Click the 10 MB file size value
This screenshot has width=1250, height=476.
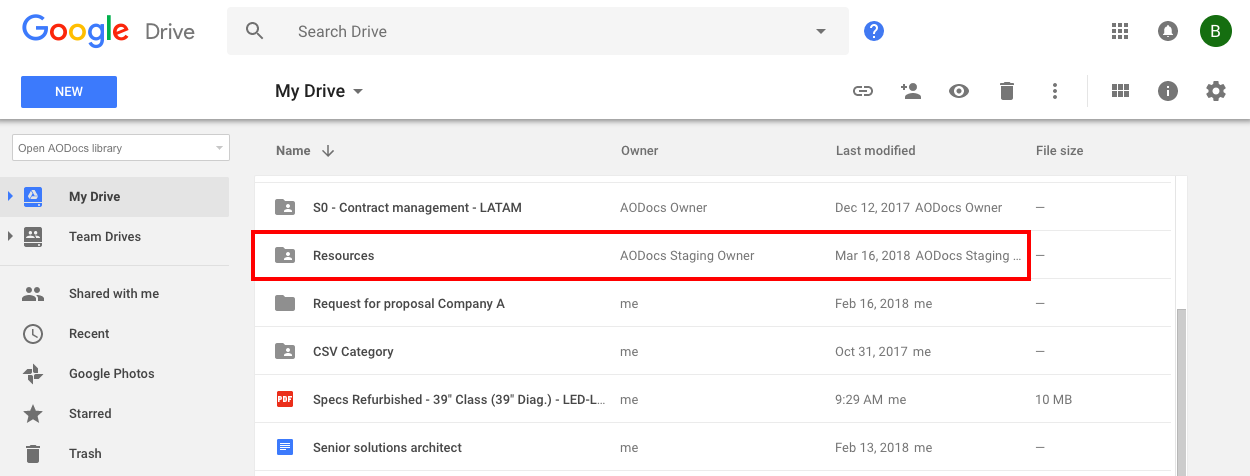click(1053, 400)
